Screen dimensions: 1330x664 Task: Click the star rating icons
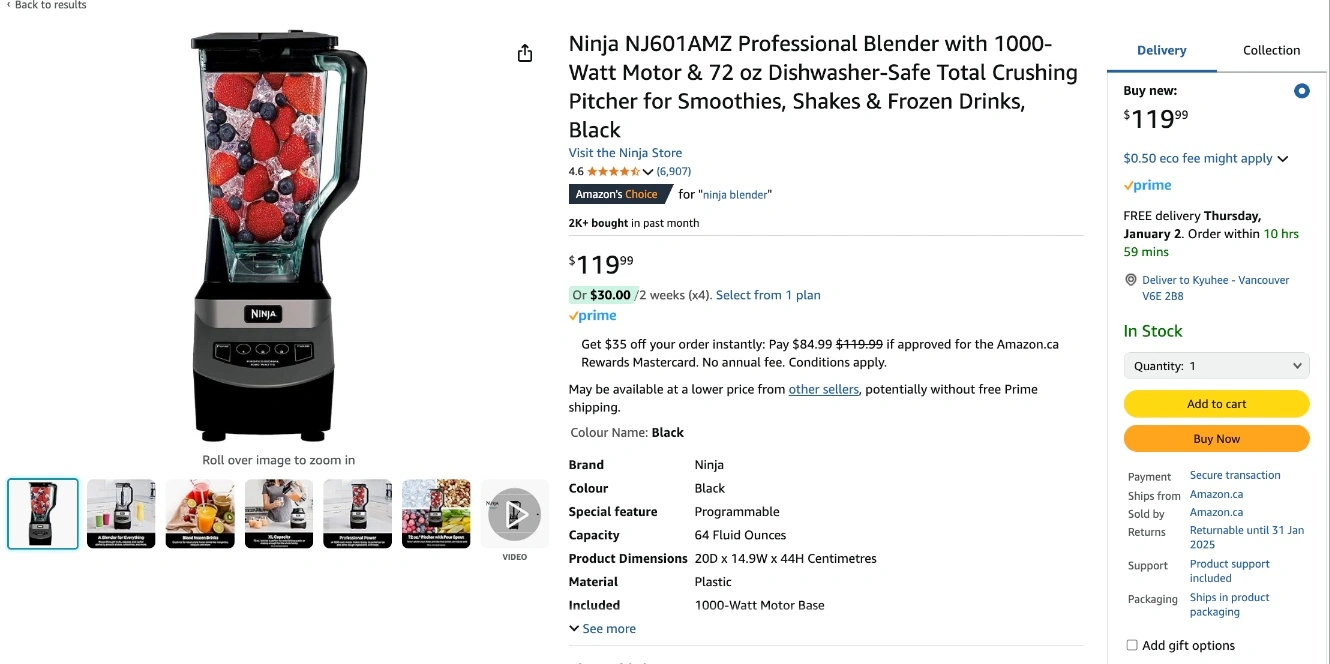point(612,172)
